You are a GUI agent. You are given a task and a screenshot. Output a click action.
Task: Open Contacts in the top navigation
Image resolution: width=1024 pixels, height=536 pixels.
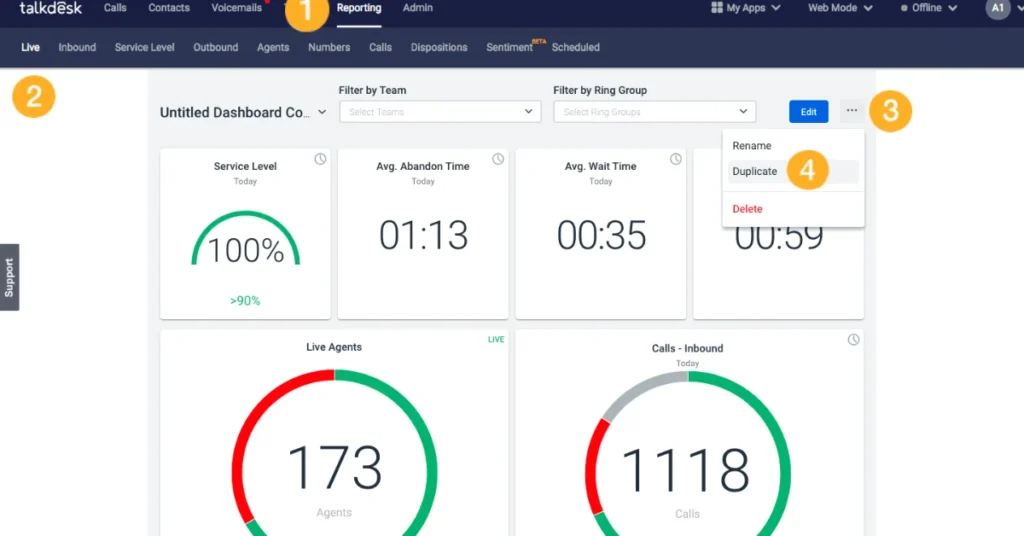(169, 8)
